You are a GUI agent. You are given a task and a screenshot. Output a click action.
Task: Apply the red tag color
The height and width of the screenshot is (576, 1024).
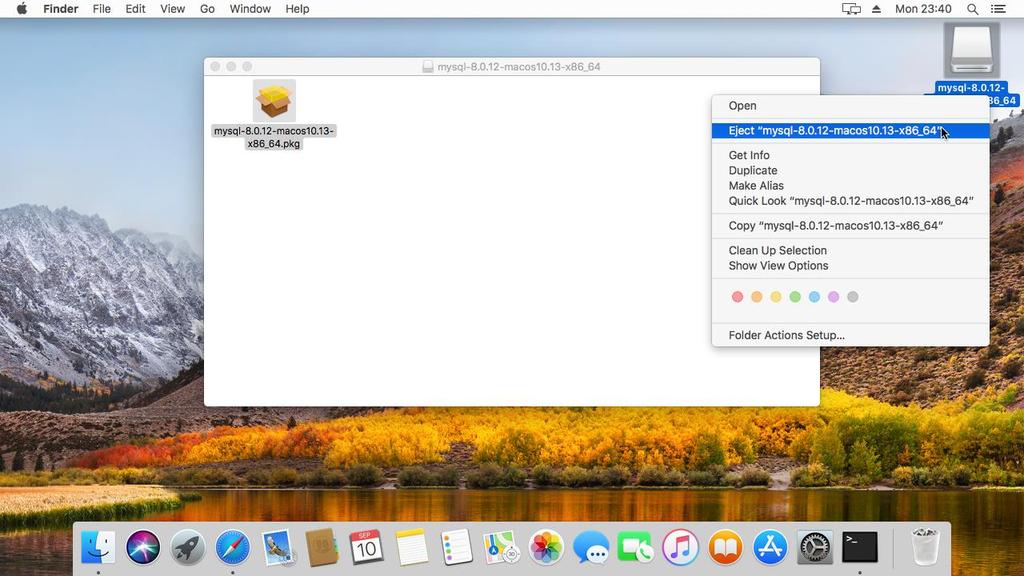(737, 297)
